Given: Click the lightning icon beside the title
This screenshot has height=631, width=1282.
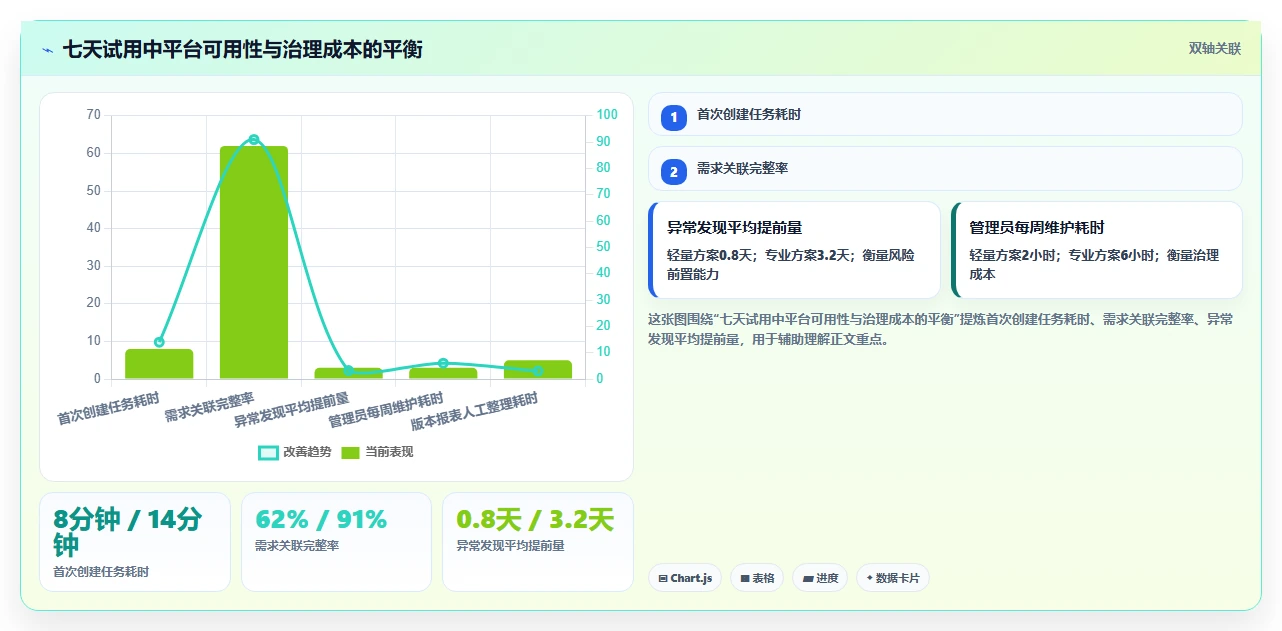Looking at the screenshot, I should [x=48, y=49].
